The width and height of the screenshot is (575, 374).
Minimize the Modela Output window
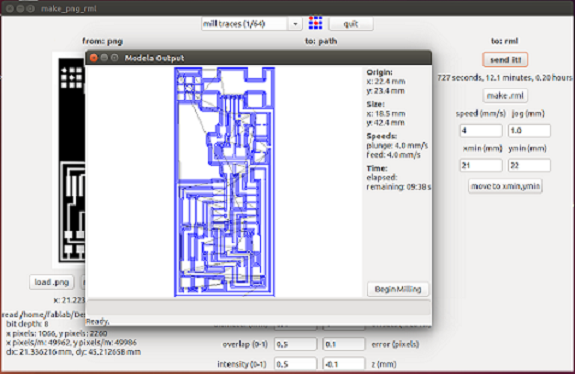pyautogui.click(x=104, y=58)
